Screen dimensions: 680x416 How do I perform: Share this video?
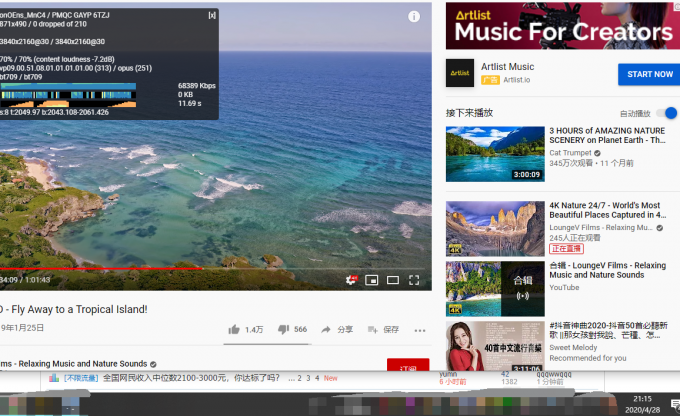338,329
